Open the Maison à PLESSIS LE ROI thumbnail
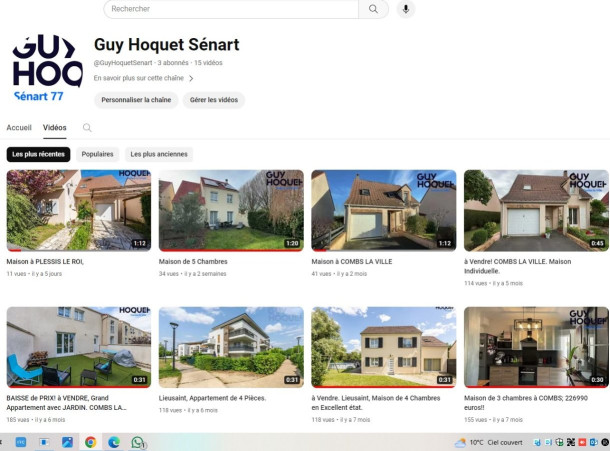Screen dimensions: 610x451 coord(79,211)
